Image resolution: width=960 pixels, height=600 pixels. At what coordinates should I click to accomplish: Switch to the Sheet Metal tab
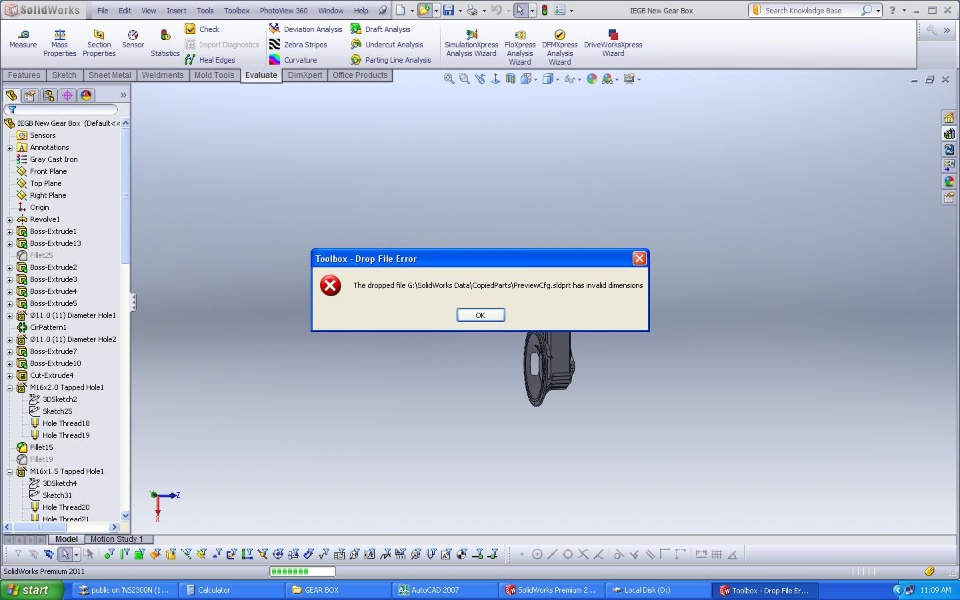110,75
